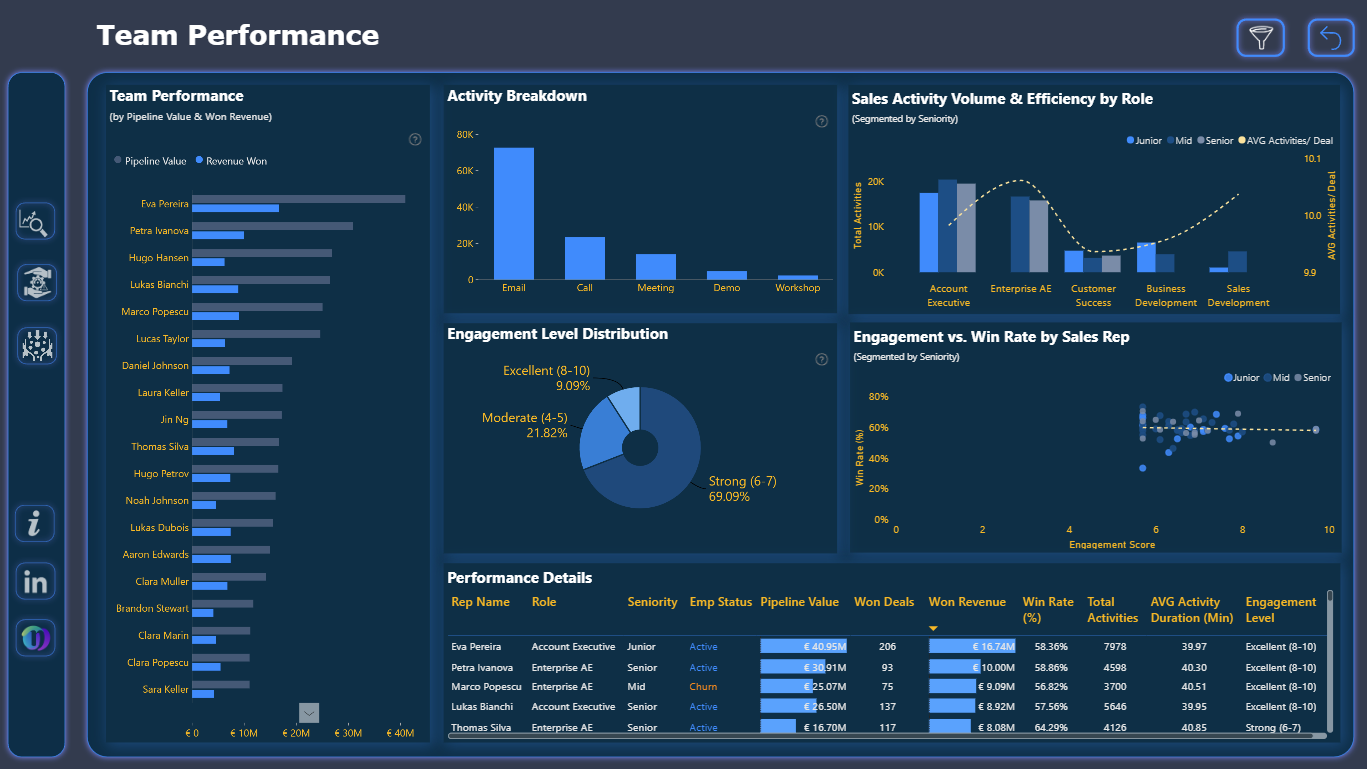The width and height of the screenshot is (1367, 769).
Task: Select Brandon Stewart label in bar chart
Action: click(152, 609)
